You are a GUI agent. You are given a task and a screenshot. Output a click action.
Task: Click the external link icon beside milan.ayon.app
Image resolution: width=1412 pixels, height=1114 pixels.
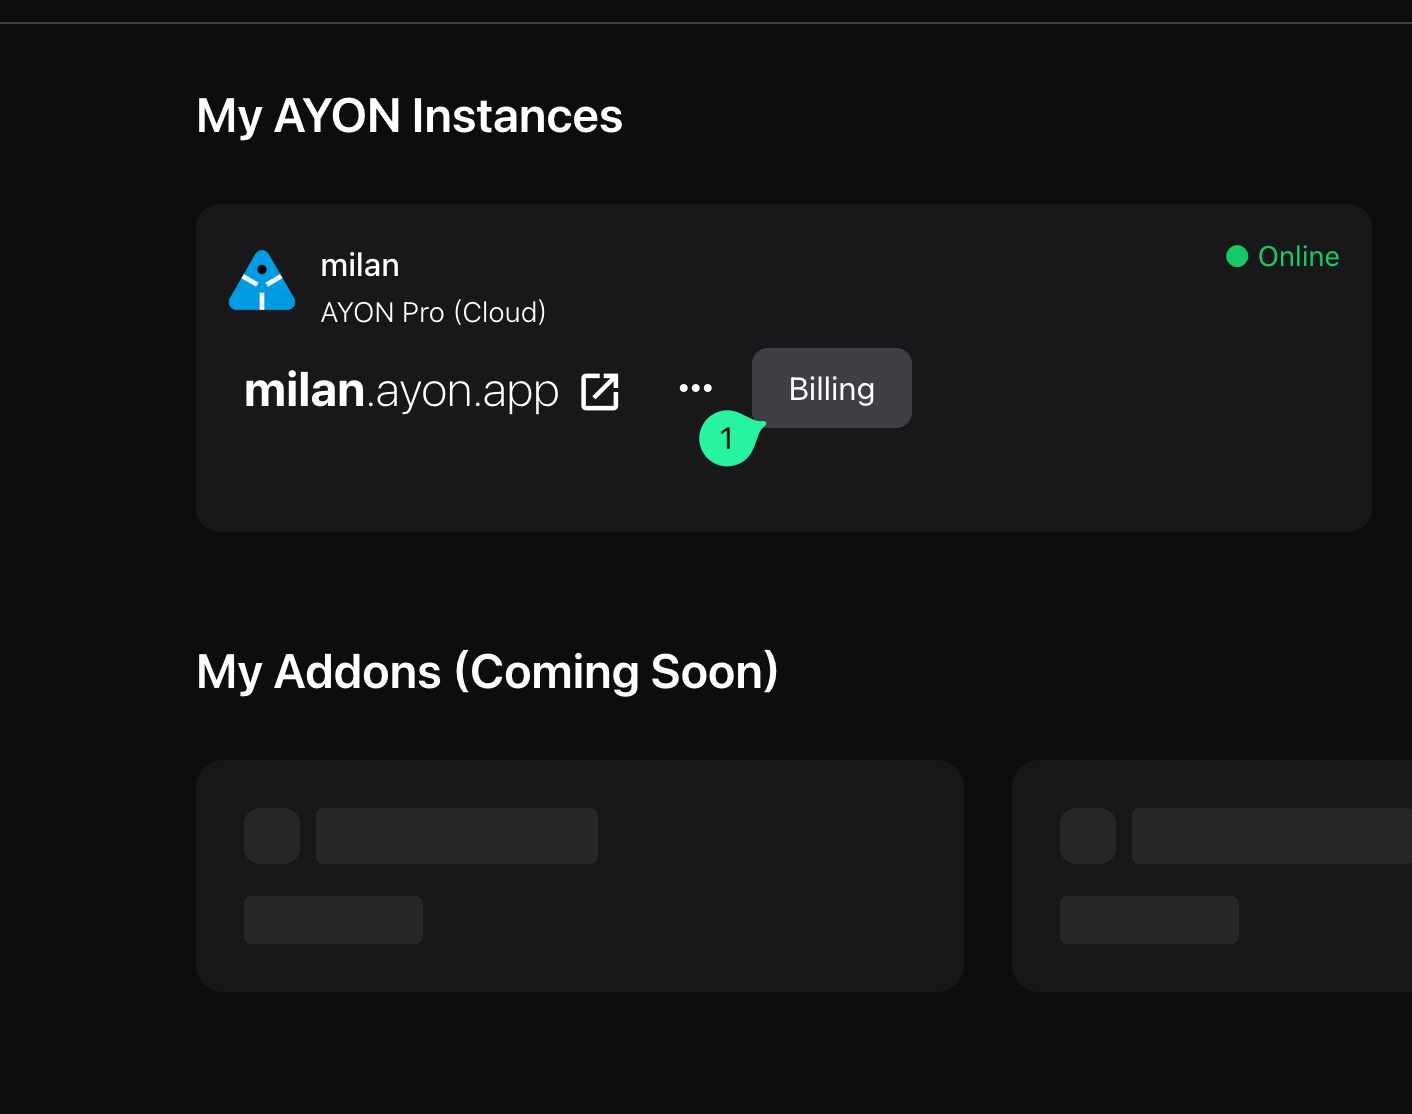(600, 391)
